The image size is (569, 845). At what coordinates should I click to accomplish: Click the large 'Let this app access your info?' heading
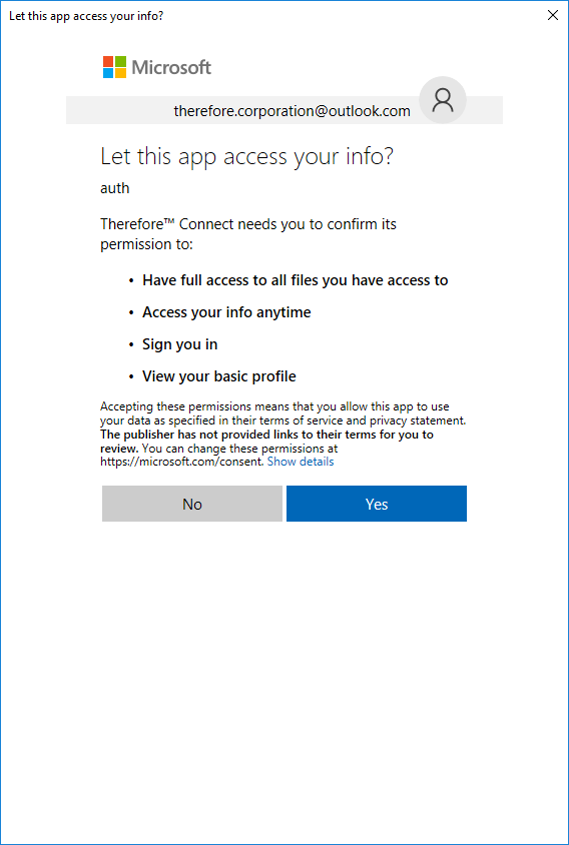[247, 157]
